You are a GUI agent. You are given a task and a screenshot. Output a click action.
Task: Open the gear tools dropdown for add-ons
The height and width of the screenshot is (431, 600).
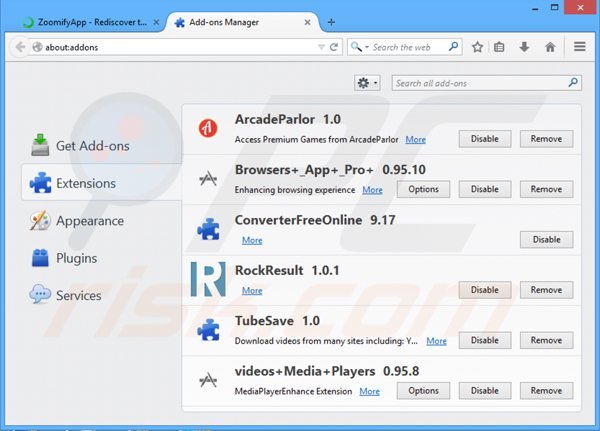click(367, 83)
